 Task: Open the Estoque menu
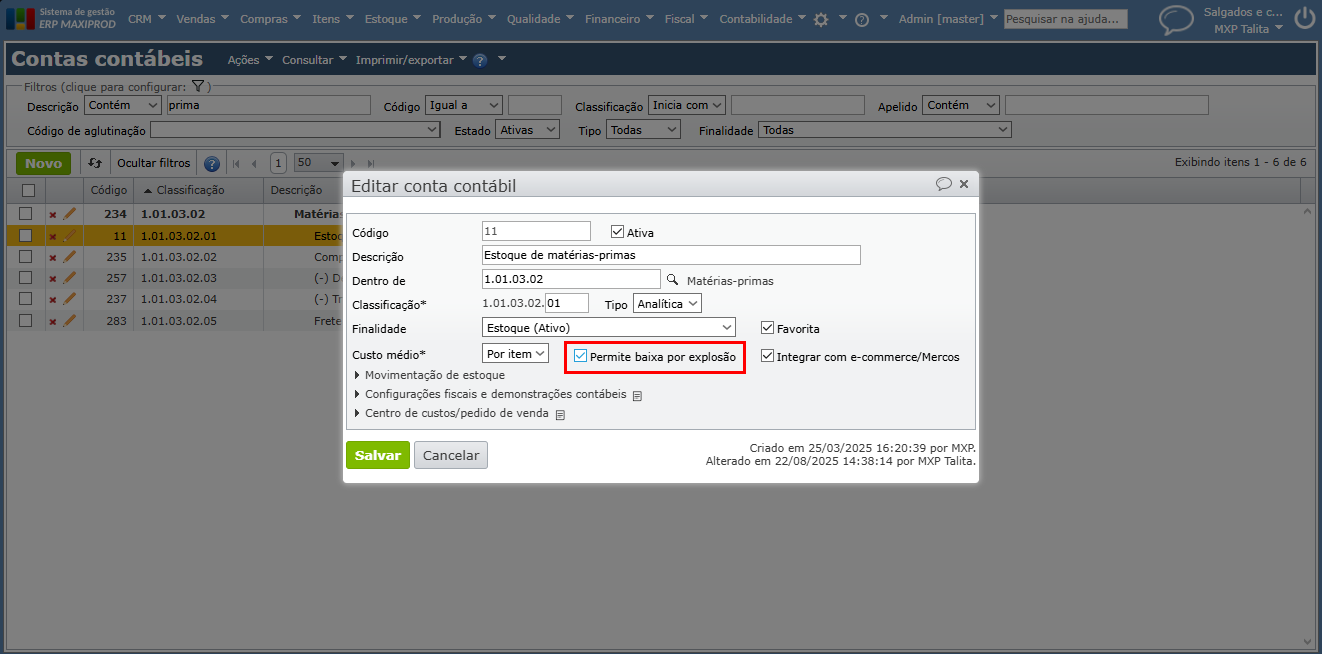(x=391, y=19)
